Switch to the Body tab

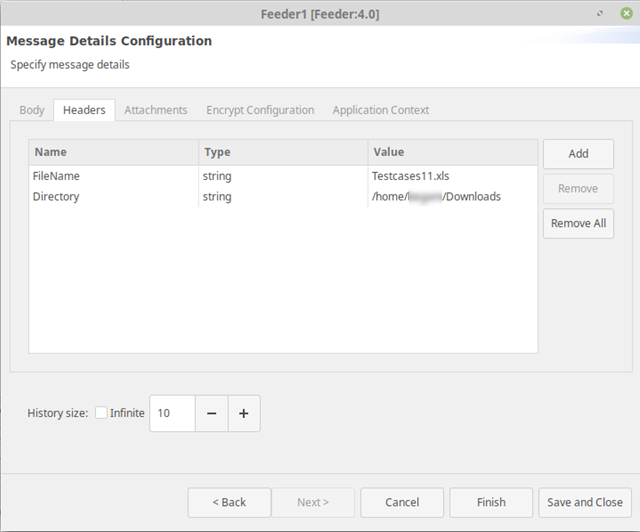coord(32,110)
